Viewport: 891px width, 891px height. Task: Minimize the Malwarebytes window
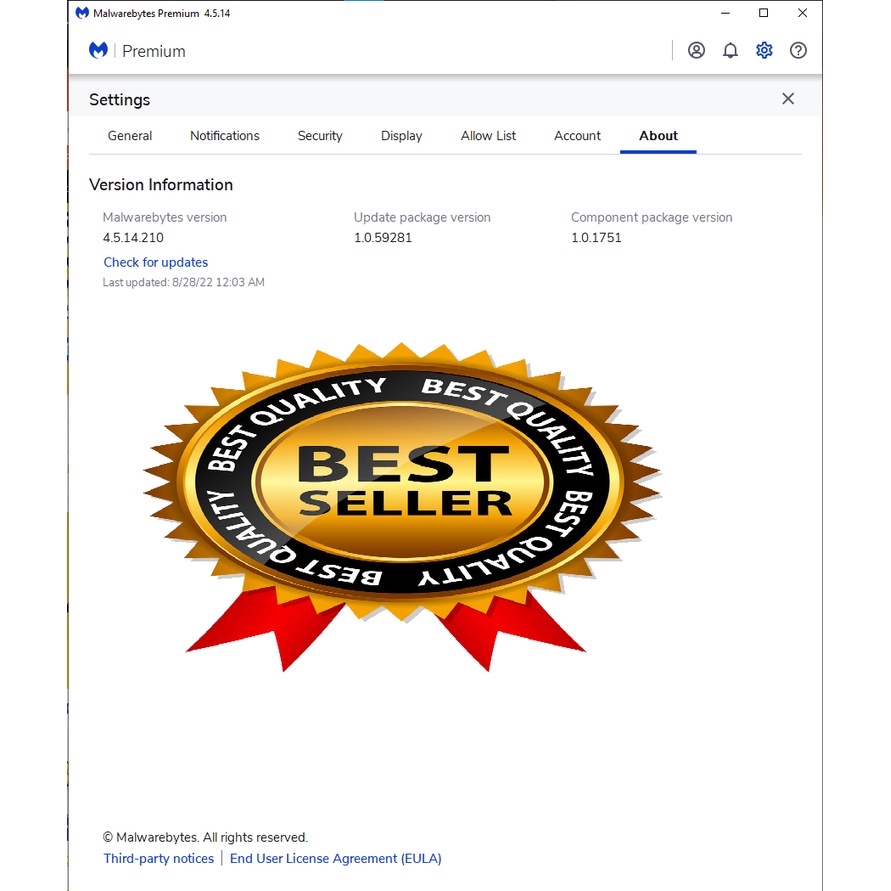click(x=725, y=13)
